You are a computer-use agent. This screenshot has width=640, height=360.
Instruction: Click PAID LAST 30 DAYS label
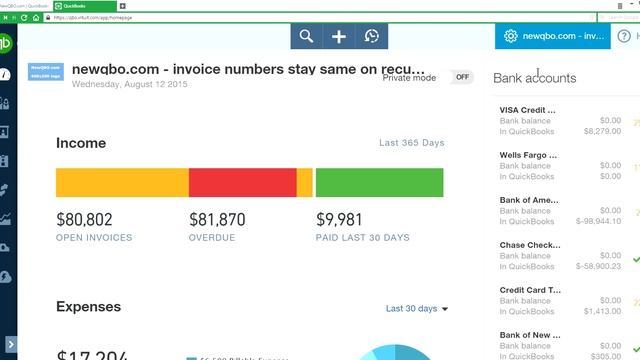pyautogui.click(x=362, y=238)
